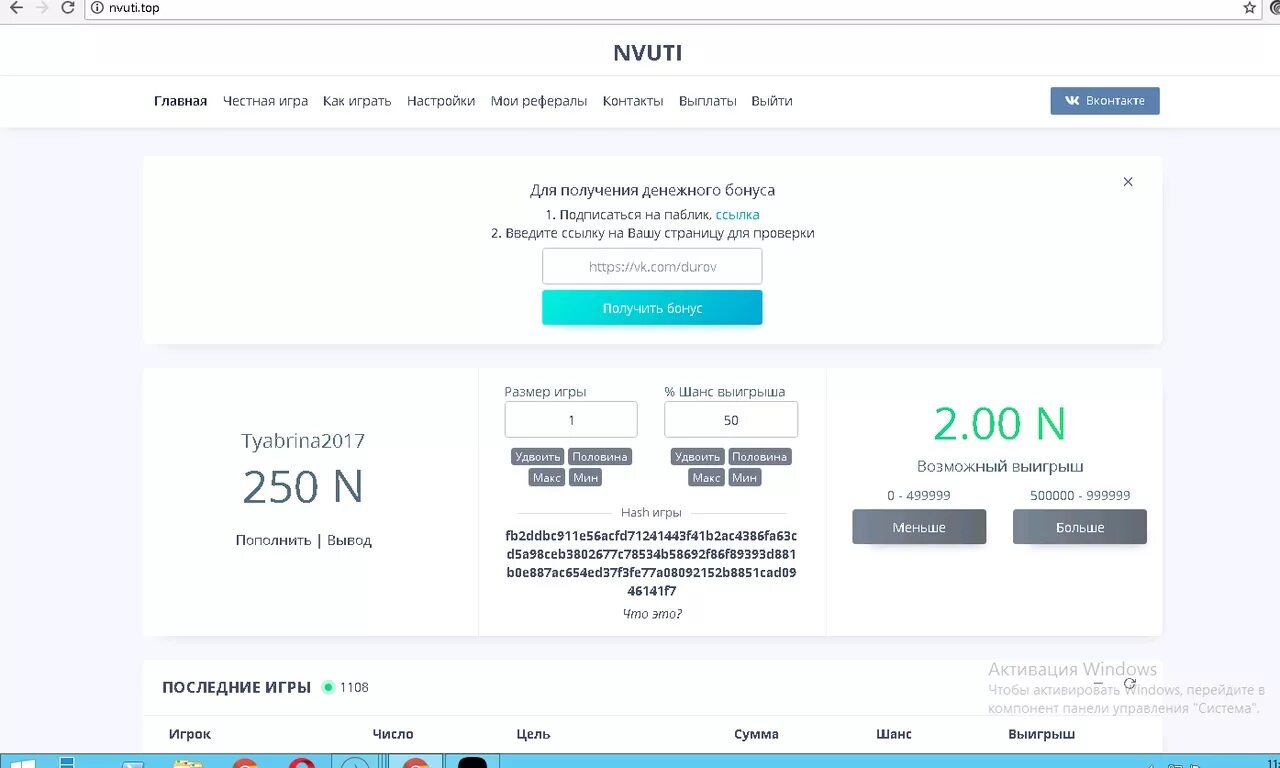The height and width of the screenshot is (768, 1280).
Task: Click Мин under Шанс выигрыша
Action: point(745,478)
